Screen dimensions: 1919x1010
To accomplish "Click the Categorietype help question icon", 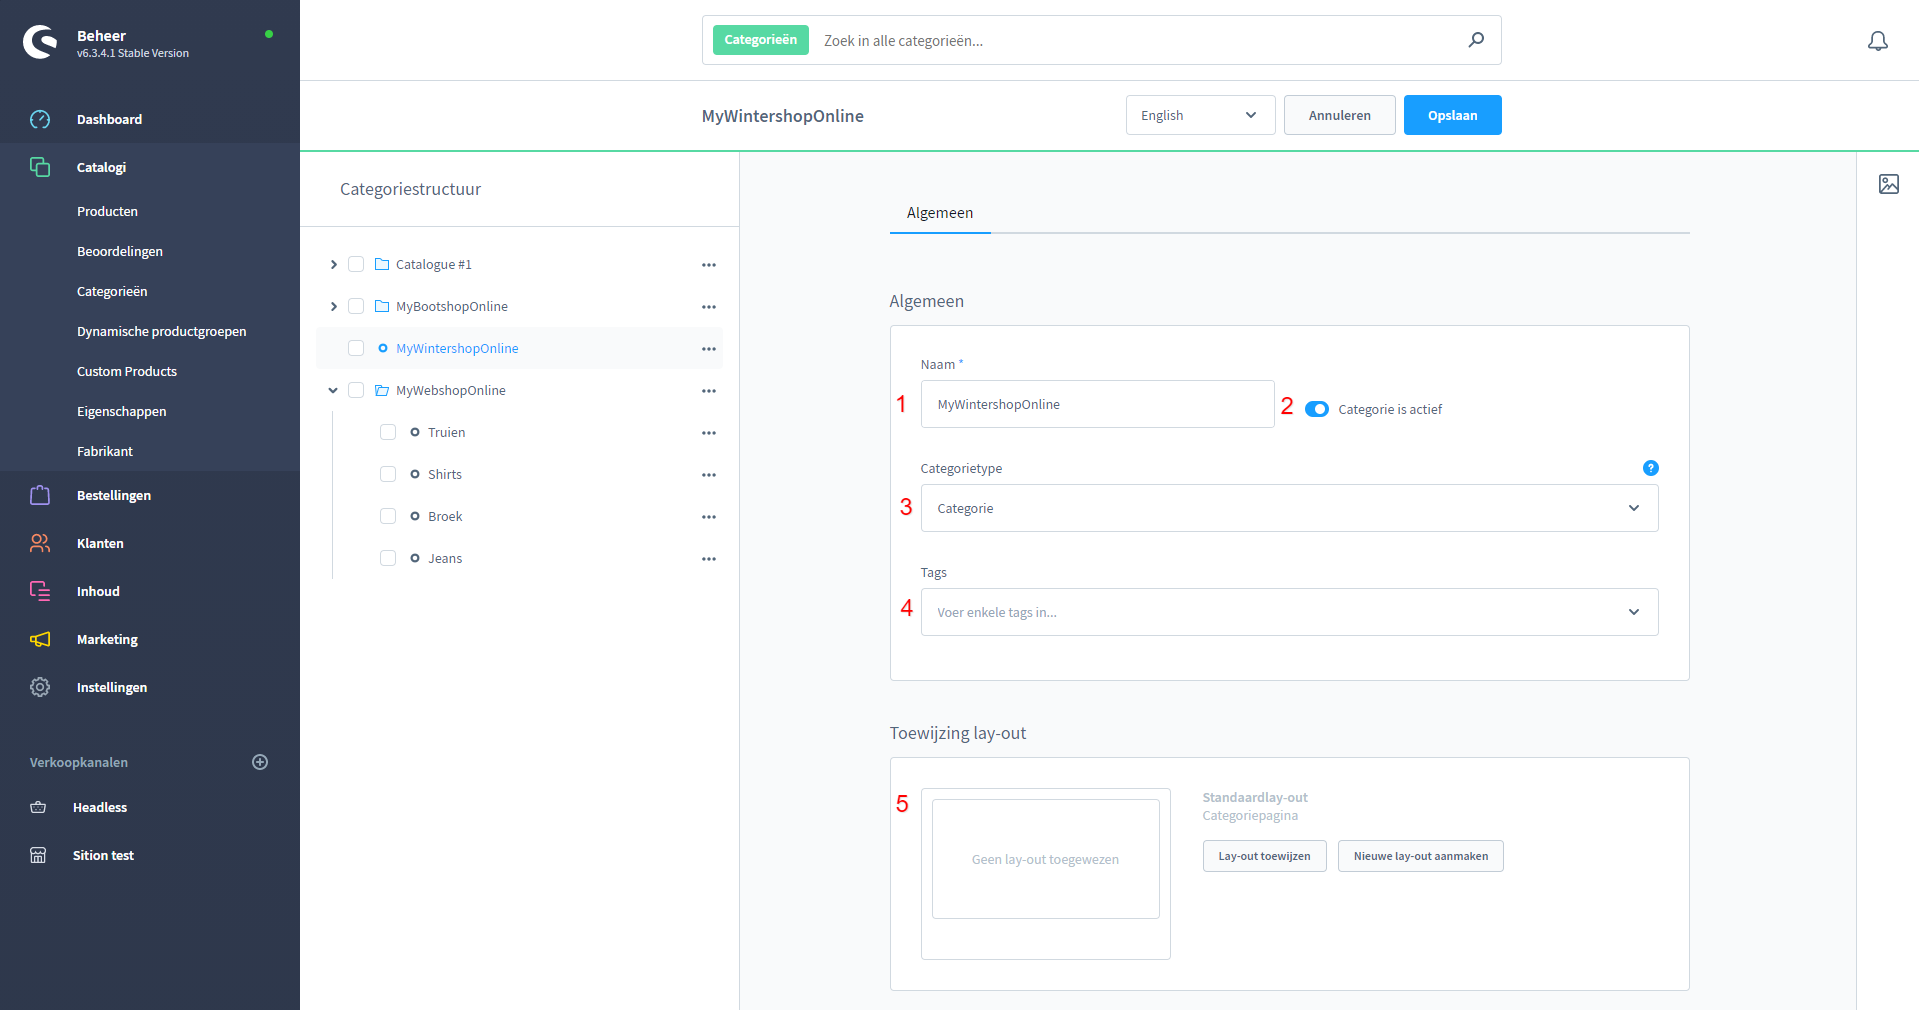I will tap(1650, 468).
